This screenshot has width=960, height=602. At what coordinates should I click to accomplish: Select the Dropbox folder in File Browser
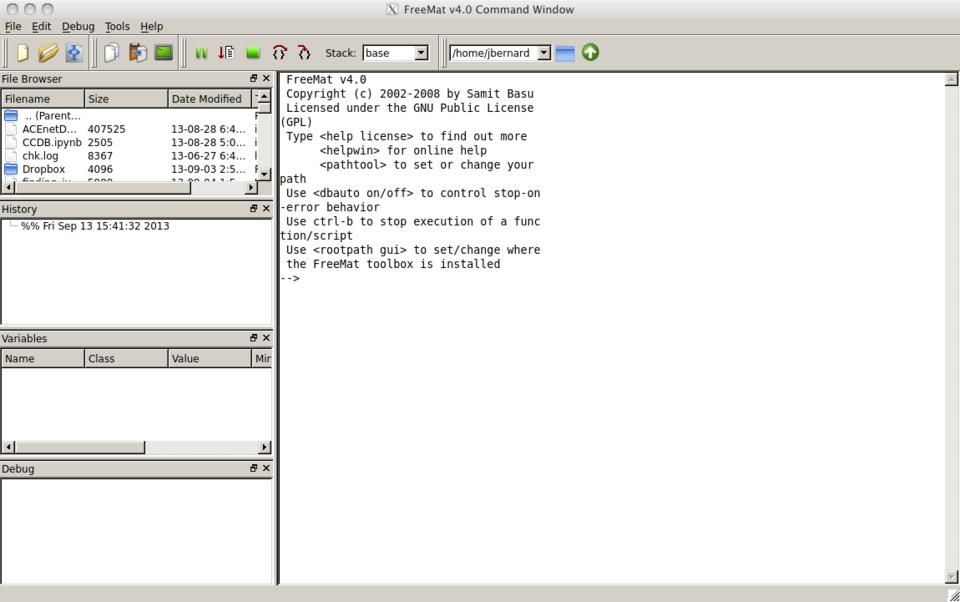point(43,169)
